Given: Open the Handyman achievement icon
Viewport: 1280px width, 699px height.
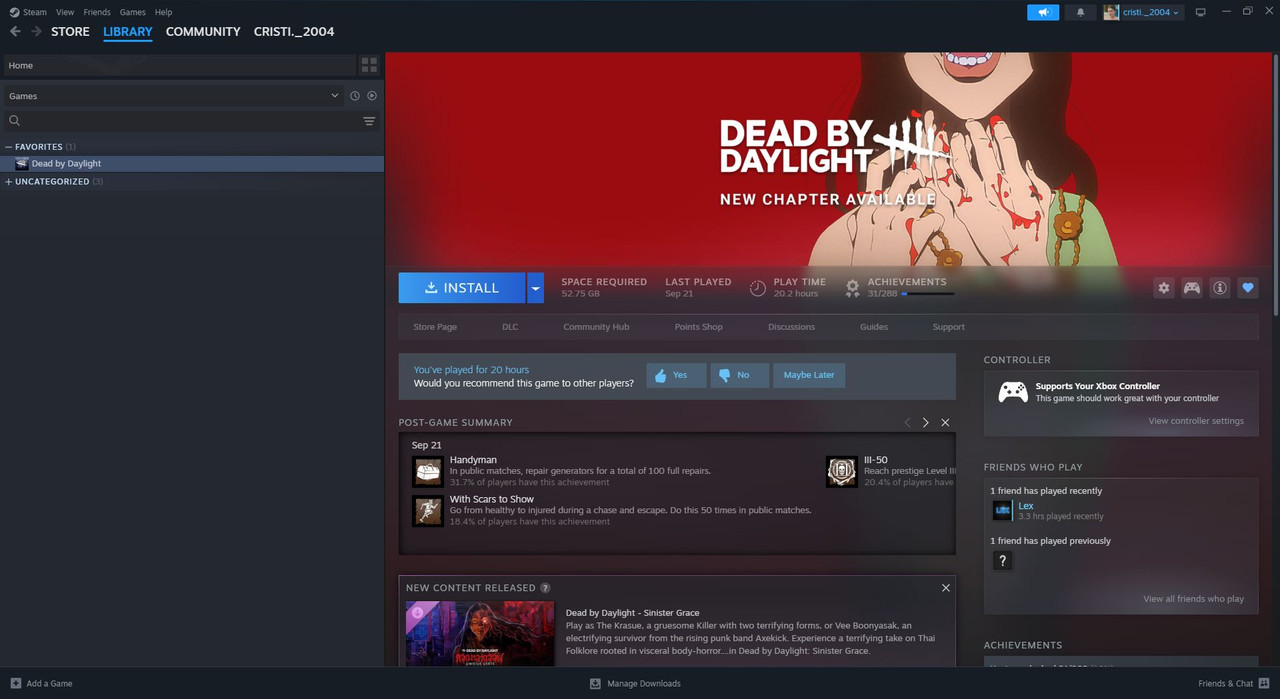Looking at the screenshot, I should pyautogui.click(x=428, y=471).
